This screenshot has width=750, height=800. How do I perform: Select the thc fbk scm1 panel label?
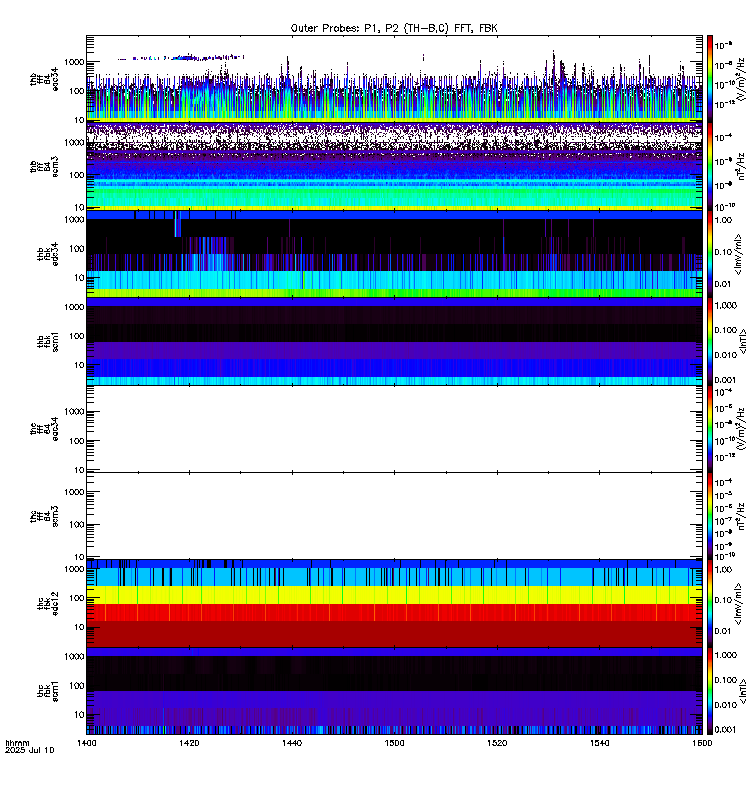(x=47, y=691)
